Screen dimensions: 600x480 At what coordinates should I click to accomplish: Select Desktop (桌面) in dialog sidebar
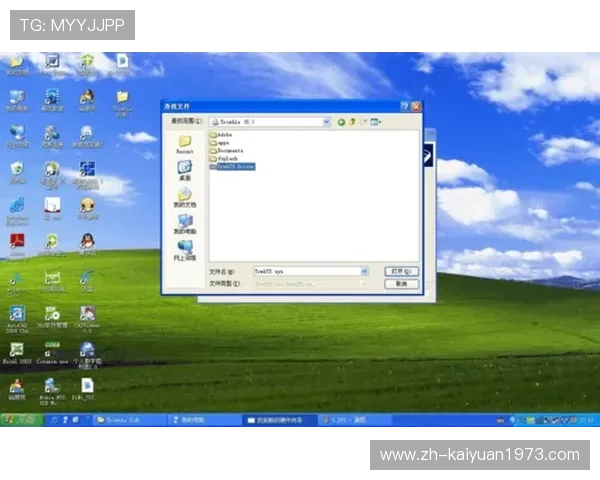[x=185, y=171]
